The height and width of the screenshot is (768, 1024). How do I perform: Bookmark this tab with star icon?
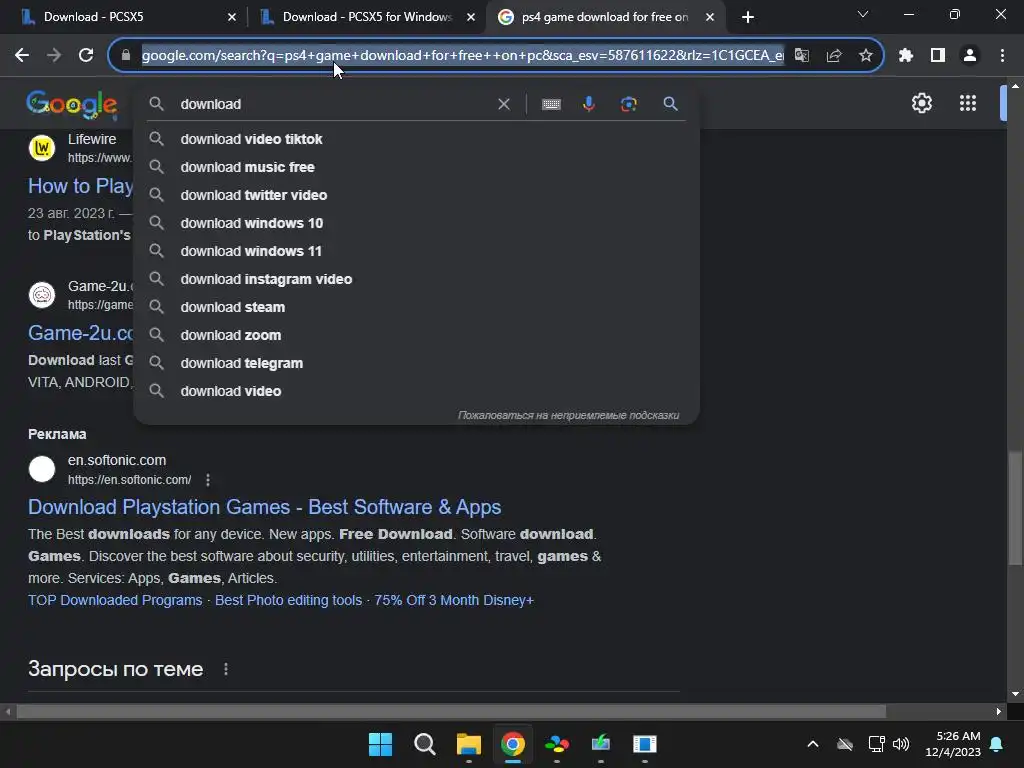tap(866, 56)
